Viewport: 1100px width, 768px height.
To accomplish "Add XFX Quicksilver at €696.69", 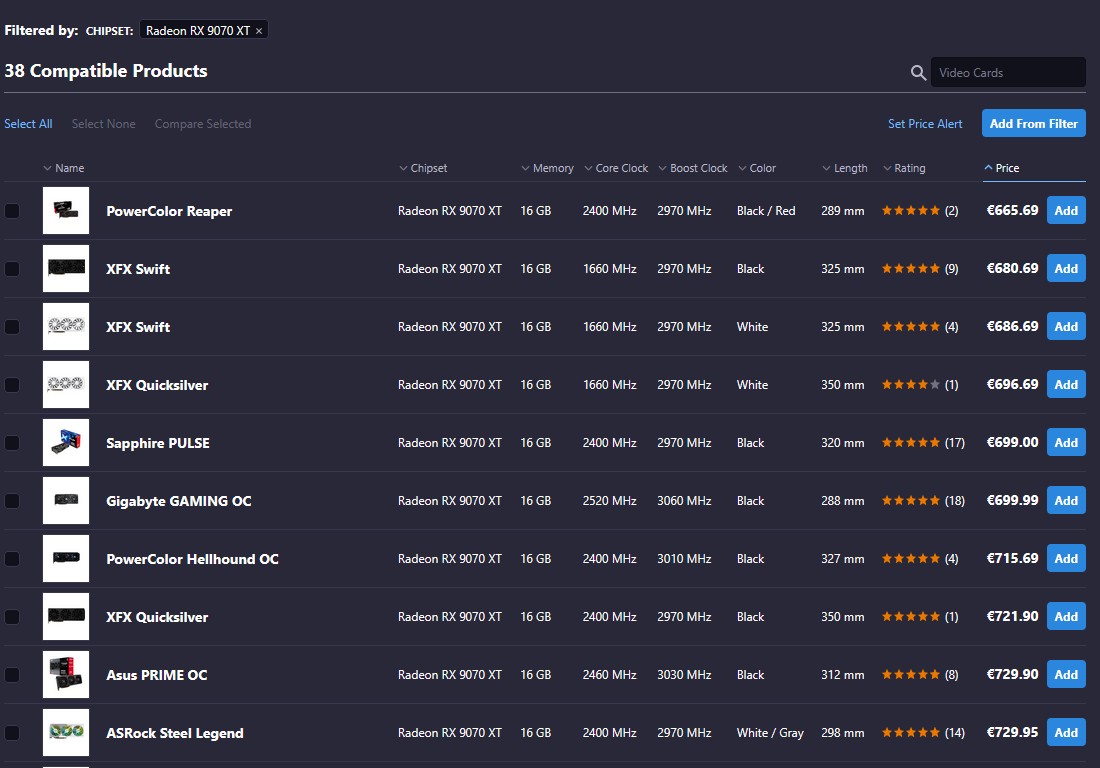I will coord(1066,384).
